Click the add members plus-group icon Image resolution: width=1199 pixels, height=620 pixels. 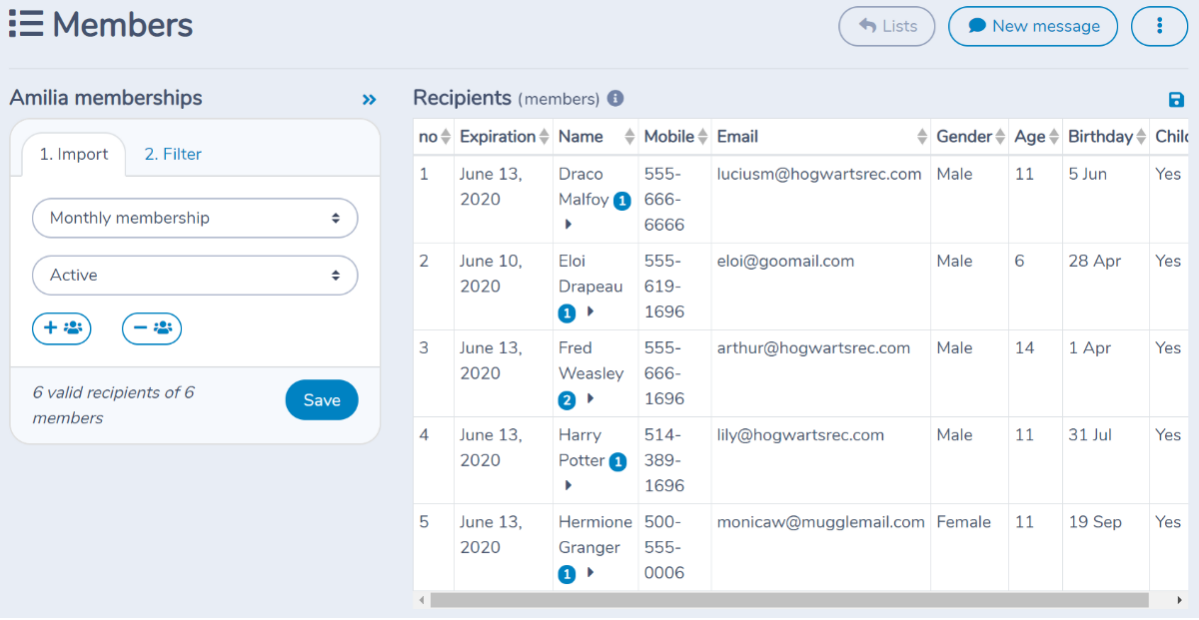(x=62, y=329)
